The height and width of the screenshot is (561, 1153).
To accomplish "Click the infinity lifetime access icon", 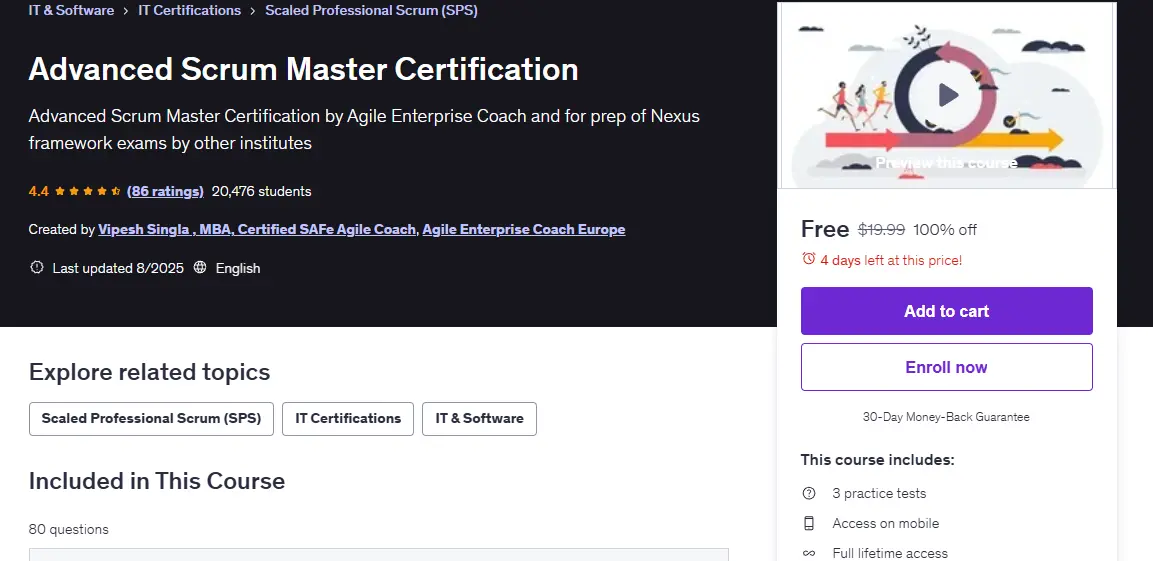I will coord(809,553).
